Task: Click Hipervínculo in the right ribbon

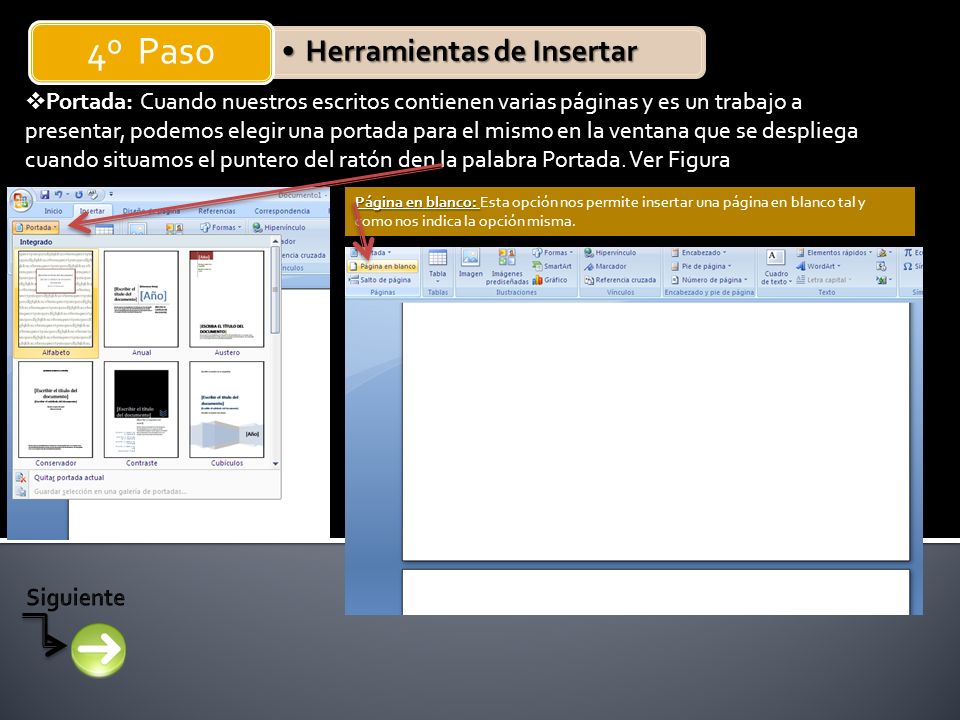Action: [610, 252]
